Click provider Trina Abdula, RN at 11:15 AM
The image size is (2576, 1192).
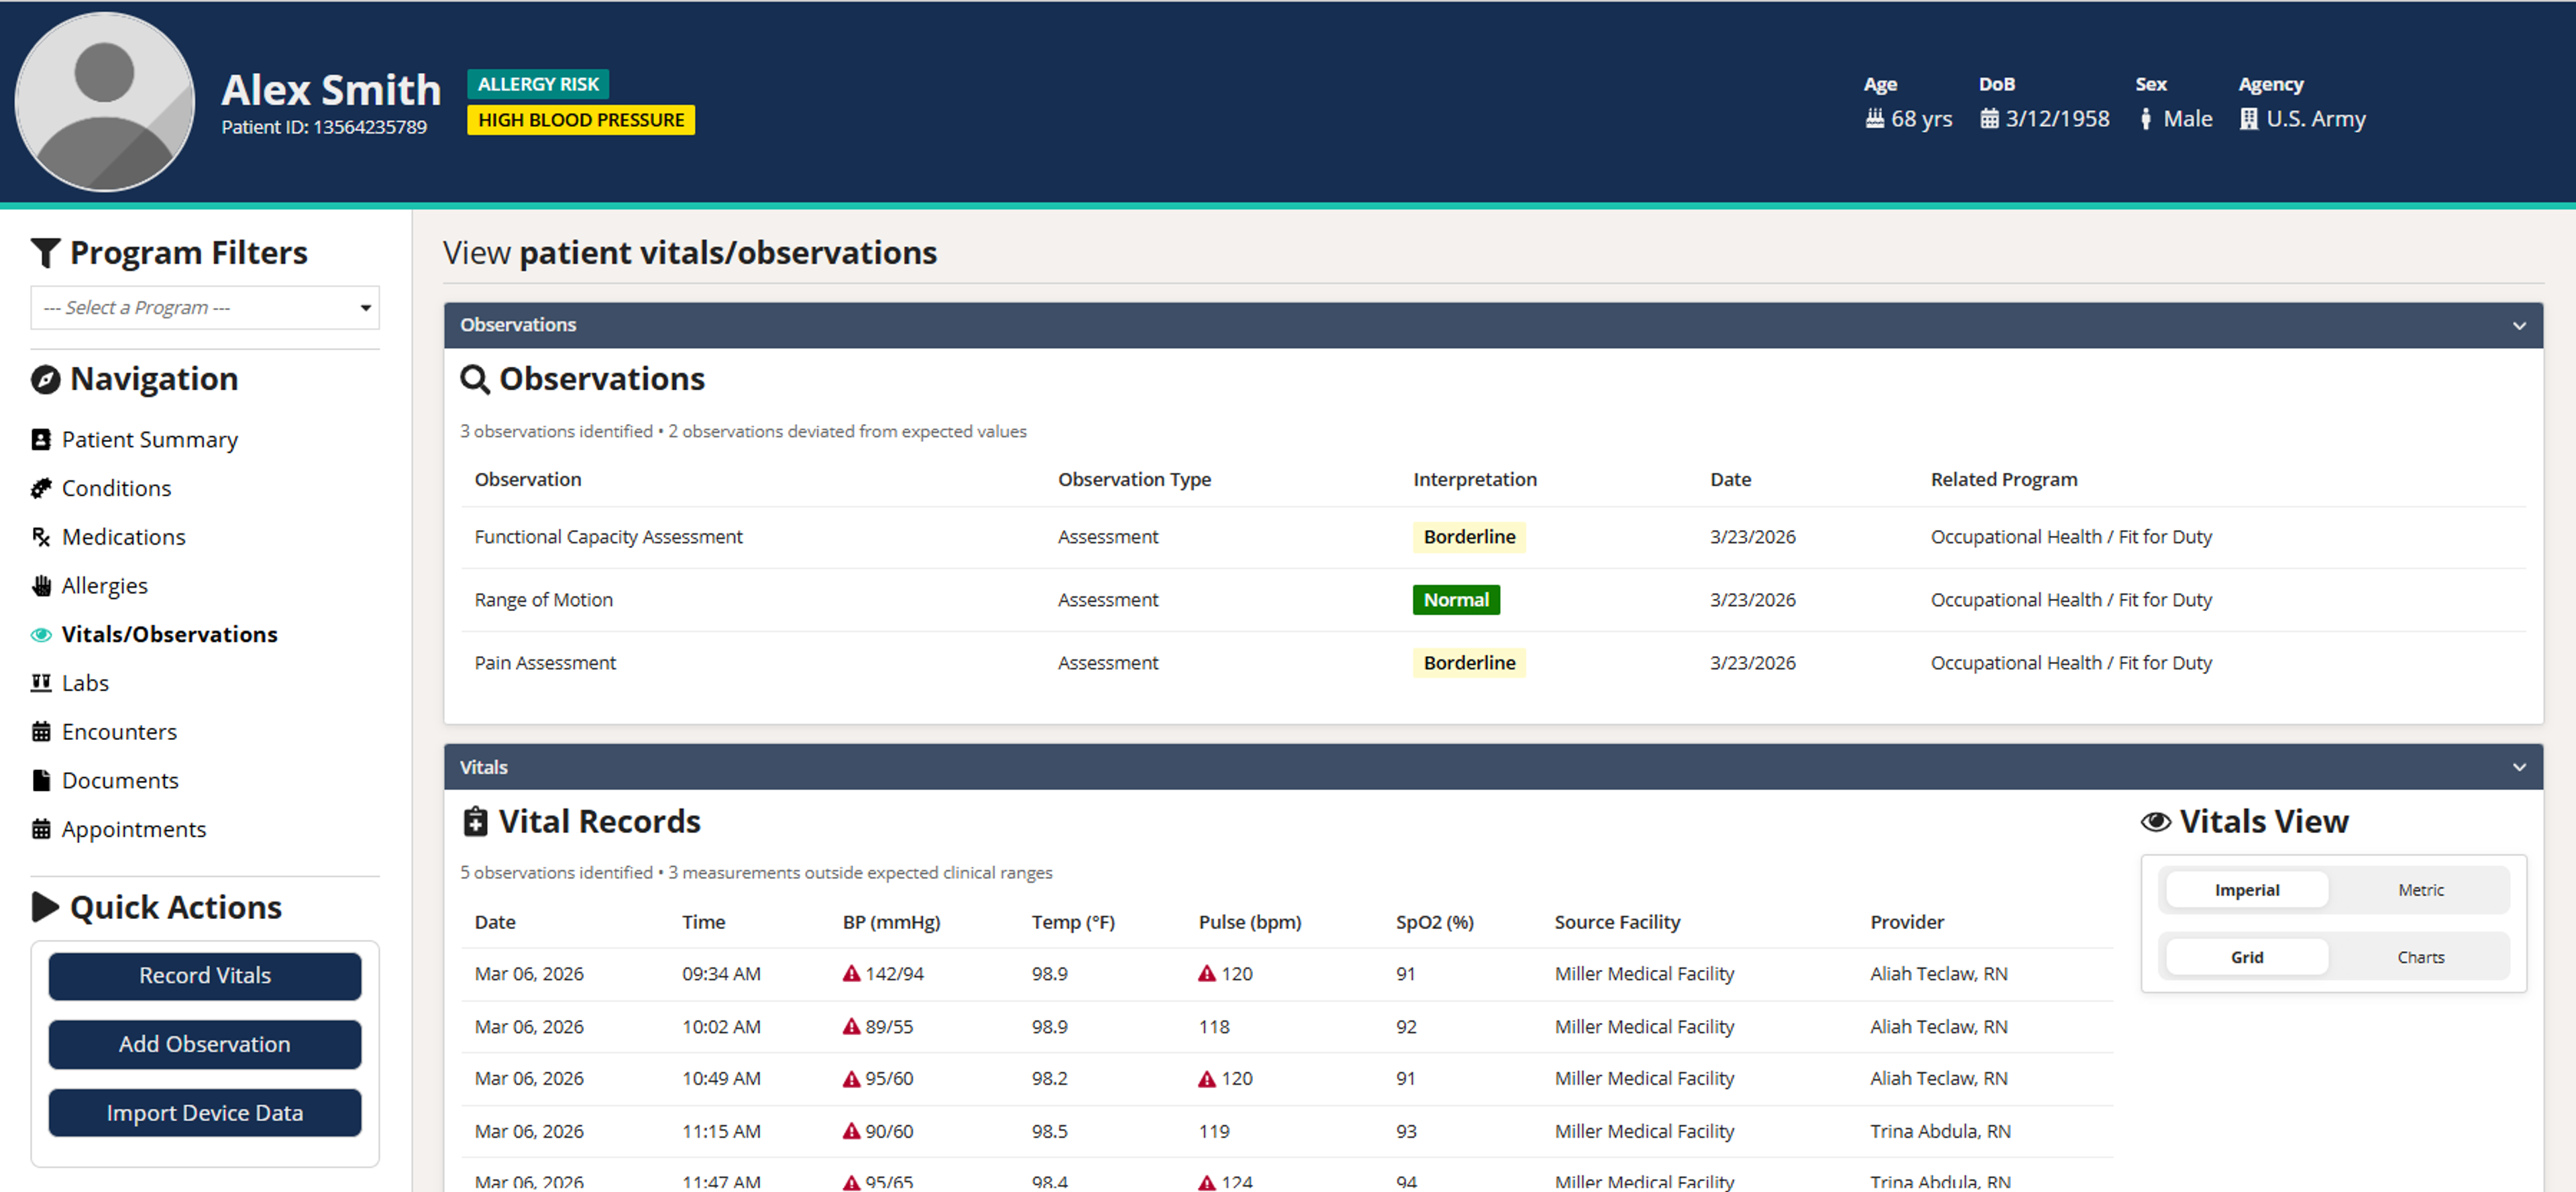coord(1940,1132)
